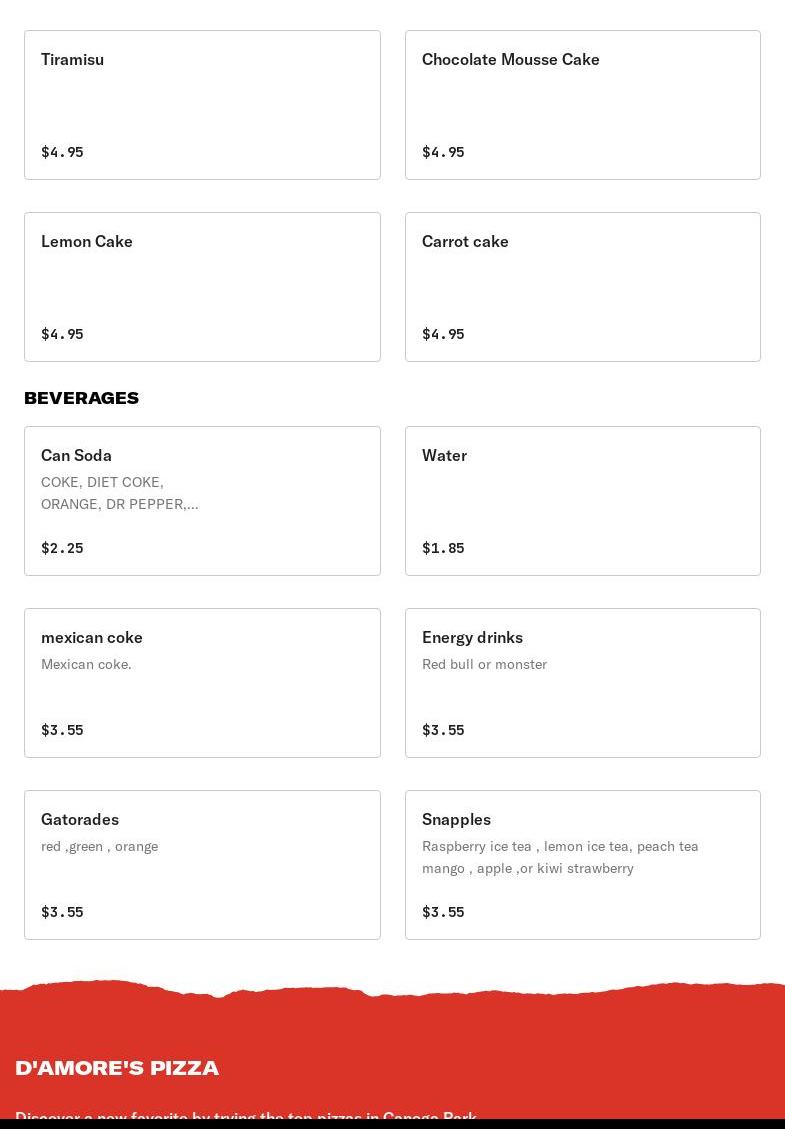Open the Tiramisu menu item card
Image resolution: width=785 pixels, height=1129 pixels.
202,105
